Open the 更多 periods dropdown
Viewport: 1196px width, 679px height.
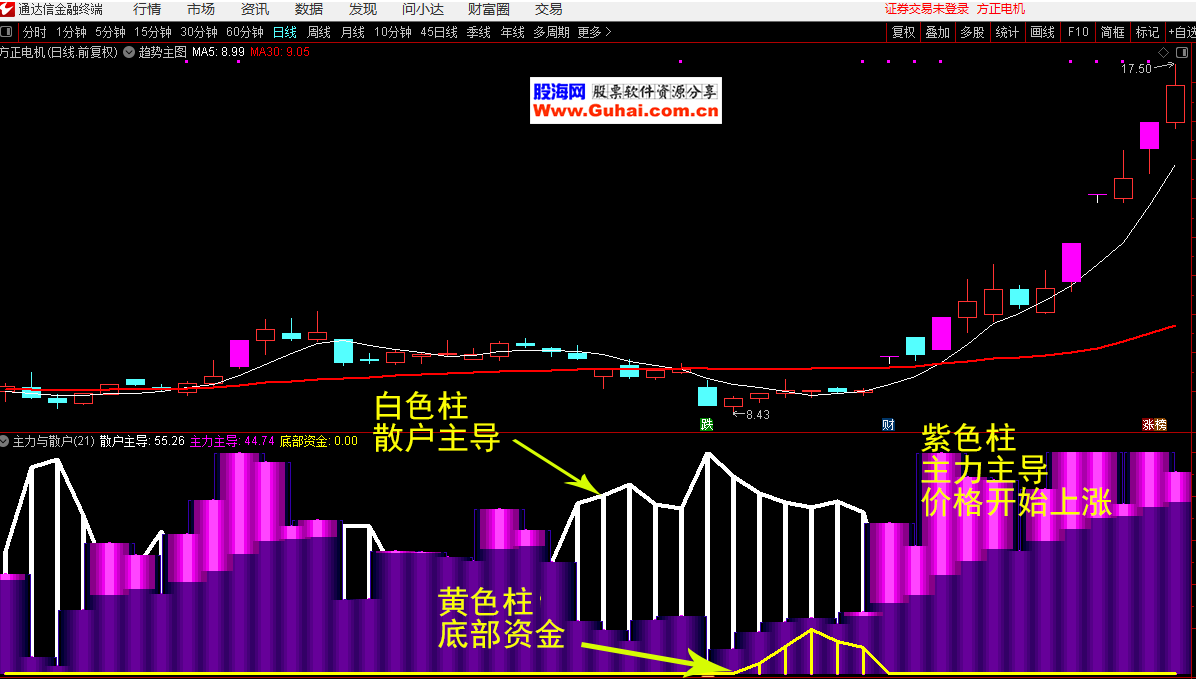(x=595, y=32)
